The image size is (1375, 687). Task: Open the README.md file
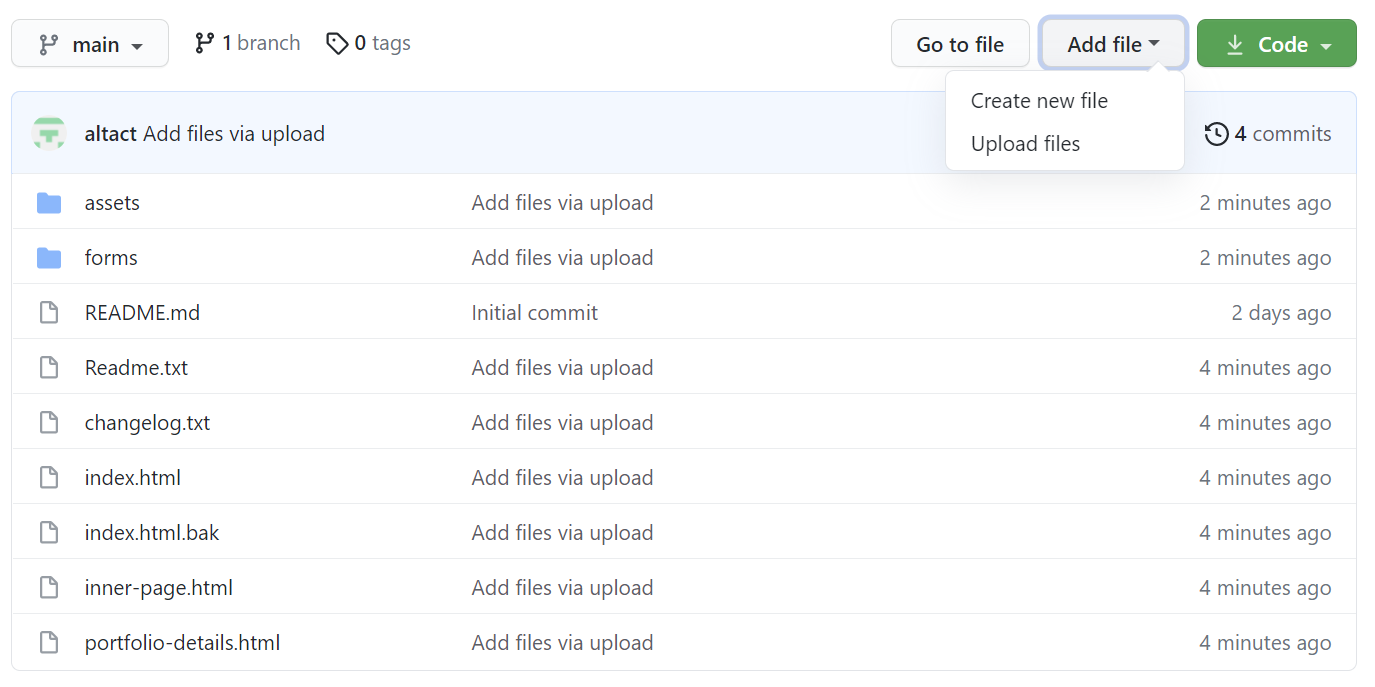point(142,312)
